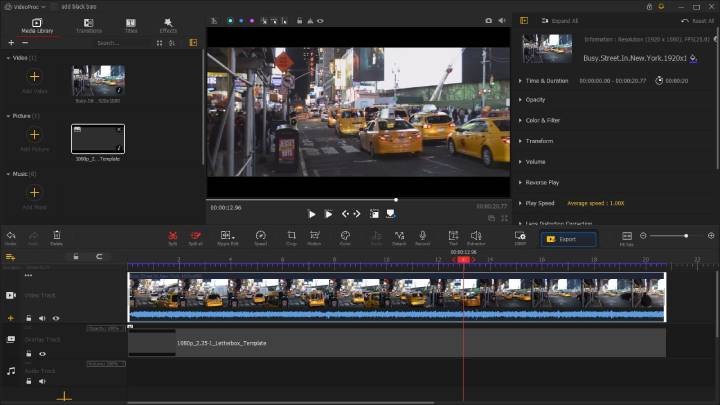
Task: Click the Motion tool icon
Action: pyautogui.click(x=315, y=236)
